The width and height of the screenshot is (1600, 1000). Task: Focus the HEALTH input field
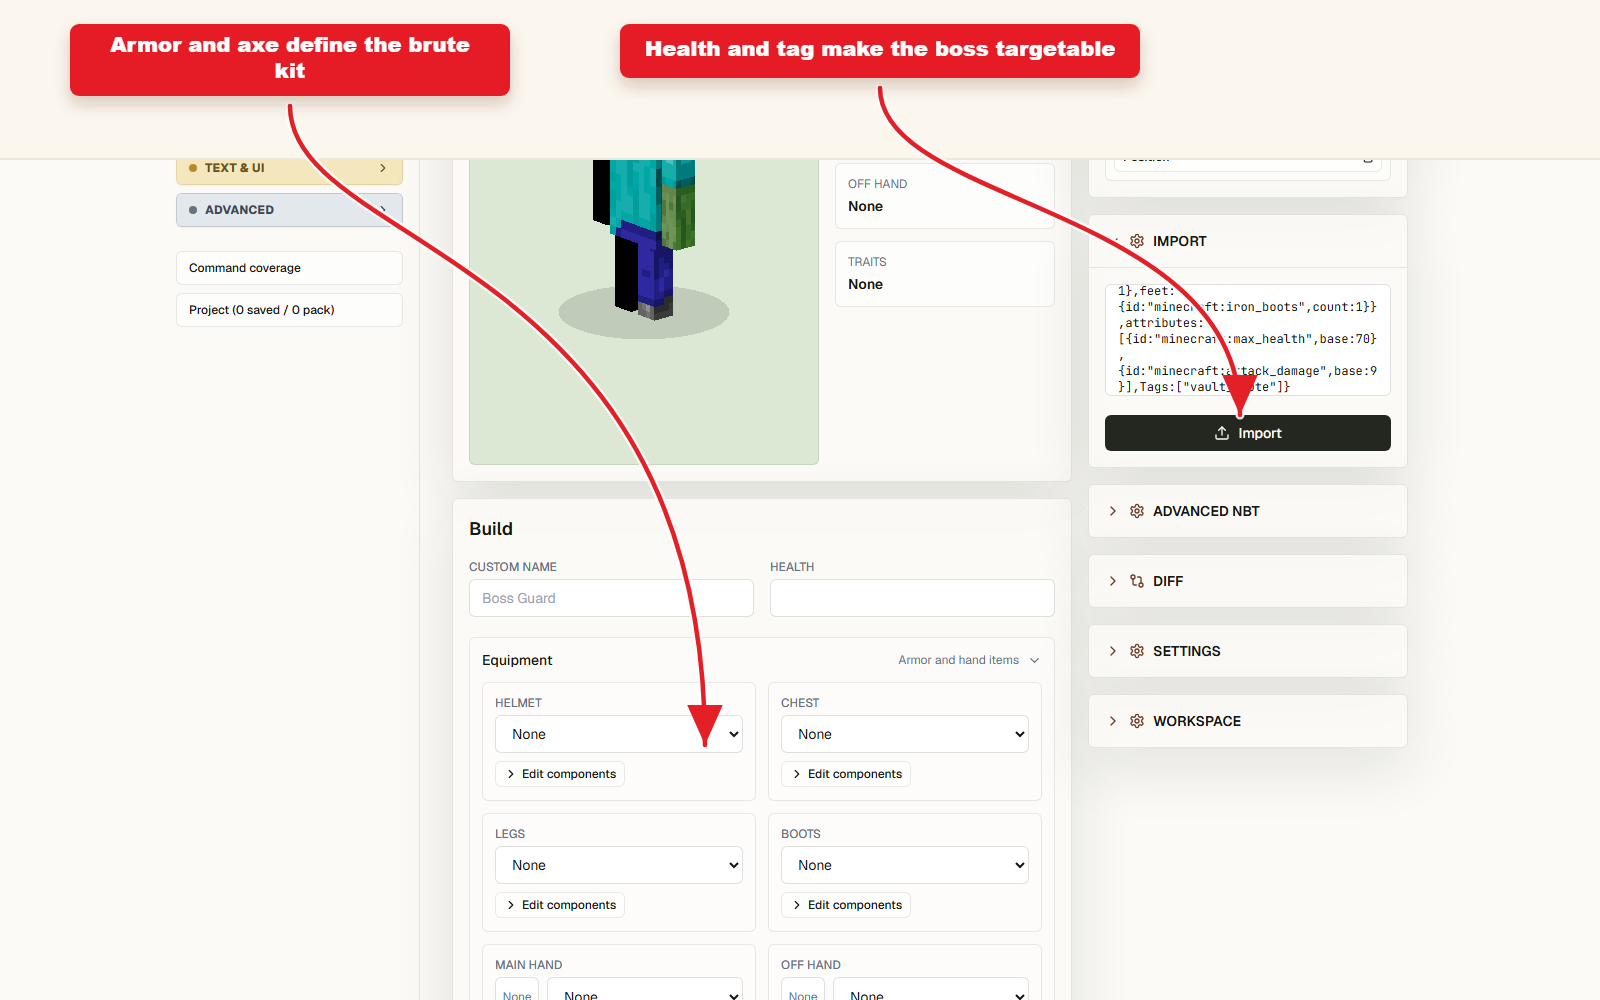912,598
